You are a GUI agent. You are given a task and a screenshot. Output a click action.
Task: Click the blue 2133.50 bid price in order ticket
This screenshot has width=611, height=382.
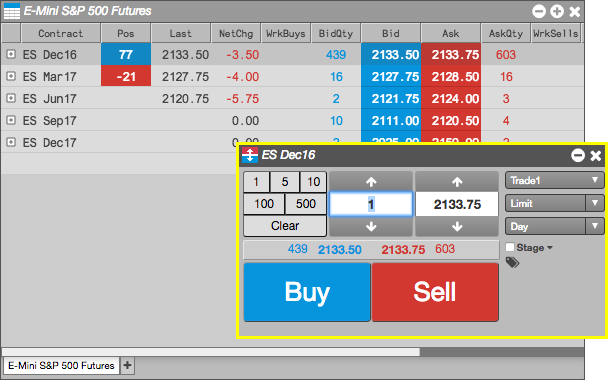click(x=340, y=249)
